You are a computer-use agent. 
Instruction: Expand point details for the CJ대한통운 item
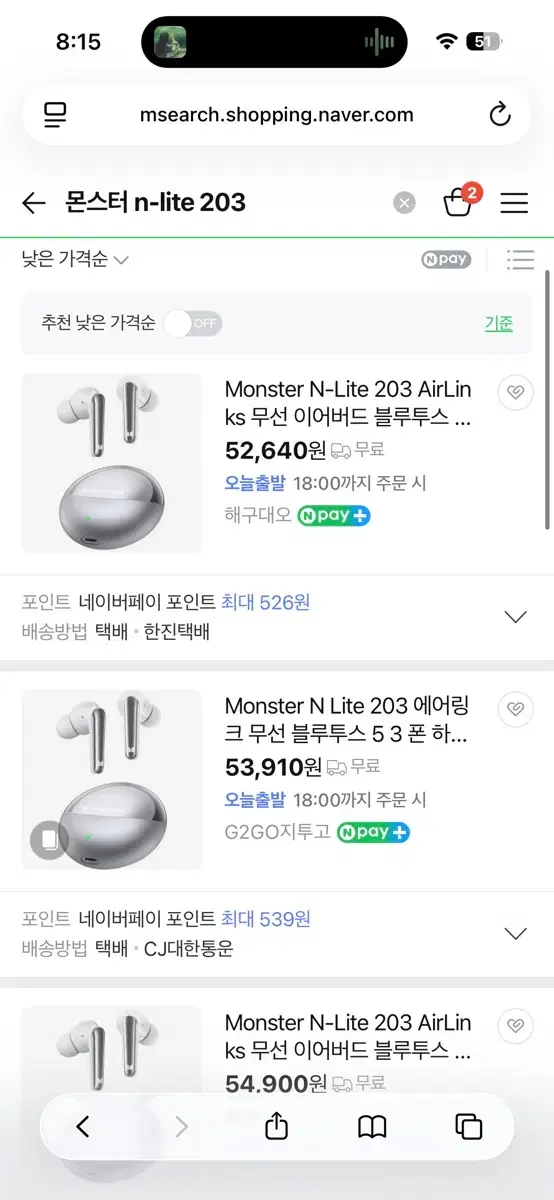click(x=515, y=934)
